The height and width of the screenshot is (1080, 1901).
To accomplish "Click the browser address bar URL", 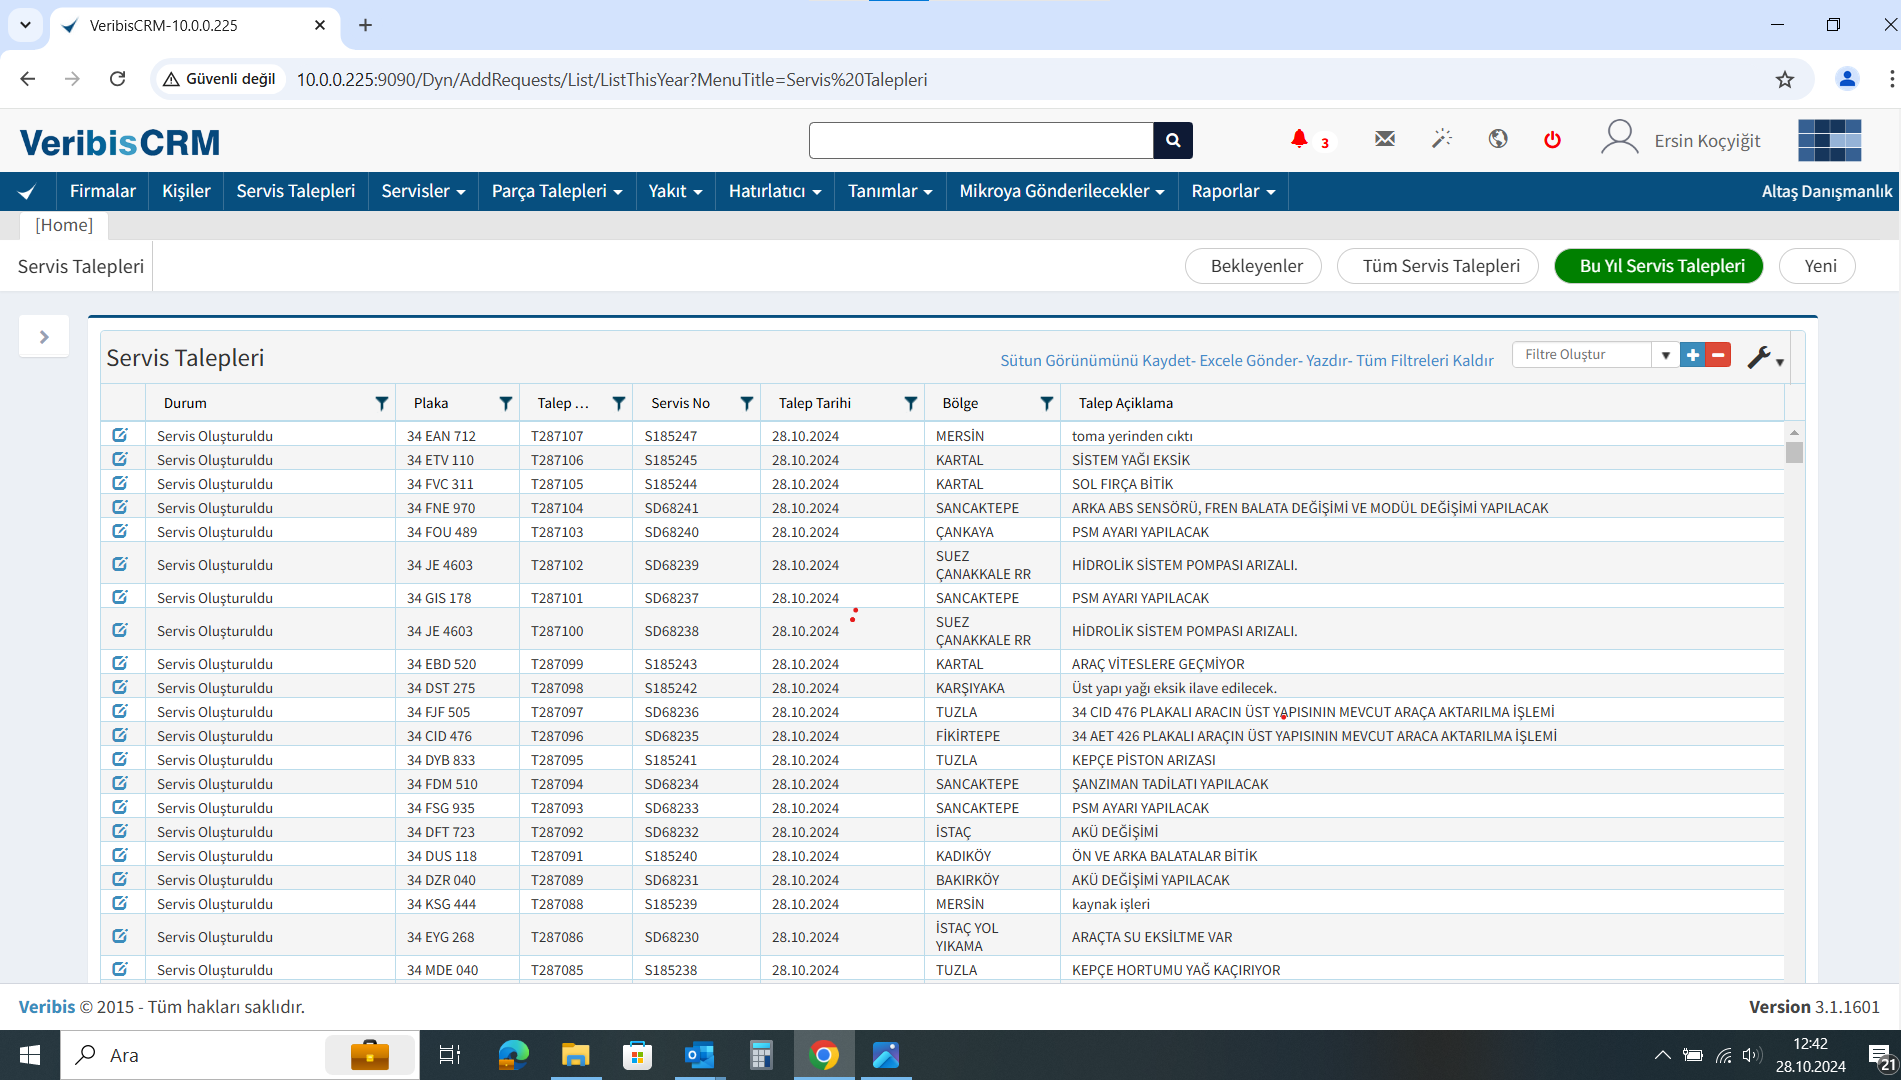I will click(x=611, y=79).
